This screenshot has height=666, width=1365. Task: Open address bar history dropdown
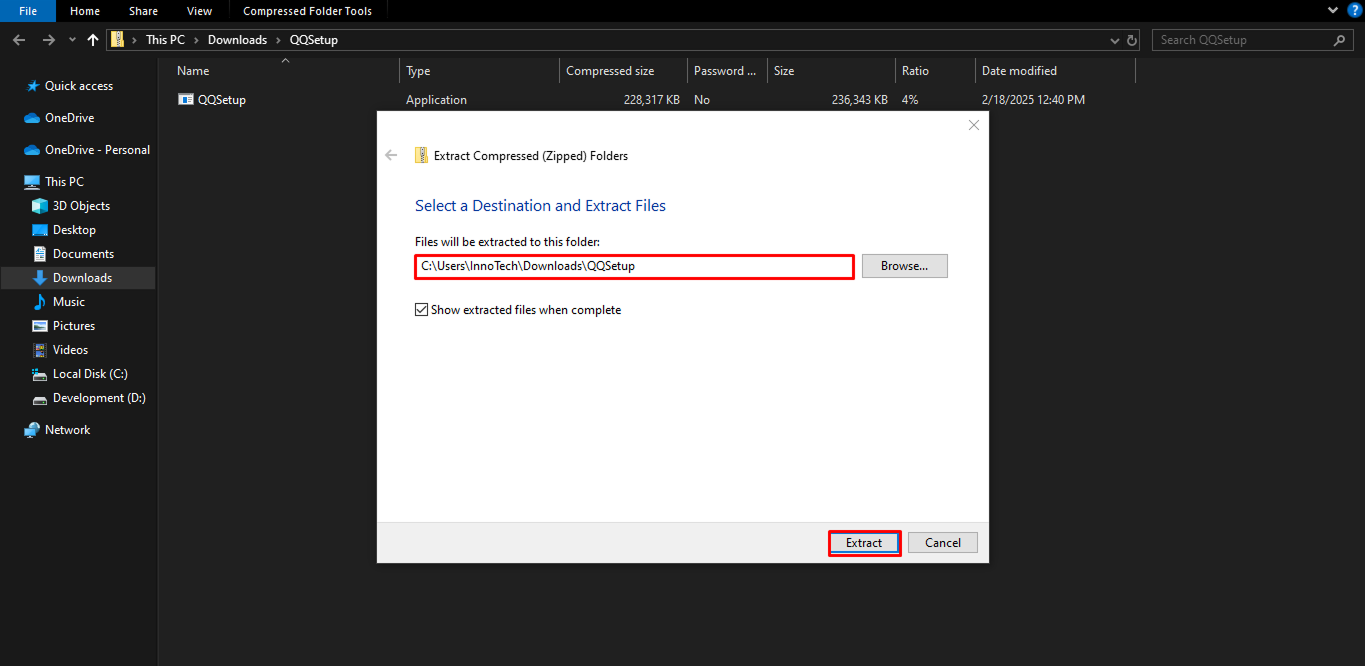click(x=1115, y=40)
